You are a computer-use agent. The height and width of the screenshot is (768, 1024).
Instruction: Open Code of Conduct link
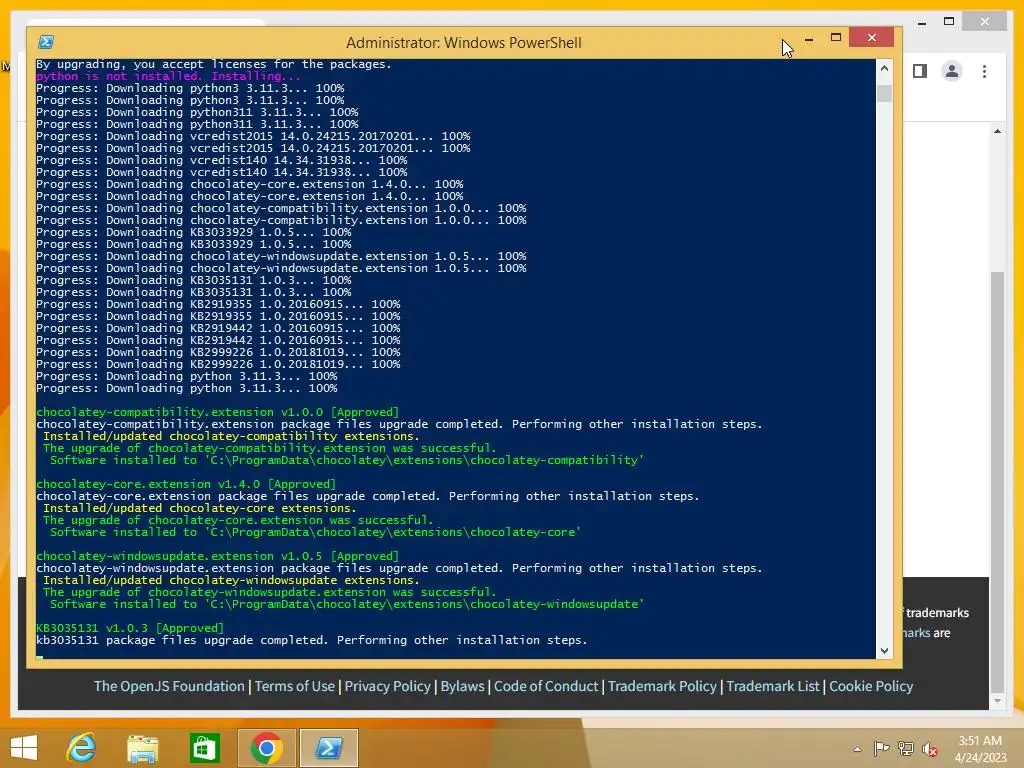click(x=546, y=686)
